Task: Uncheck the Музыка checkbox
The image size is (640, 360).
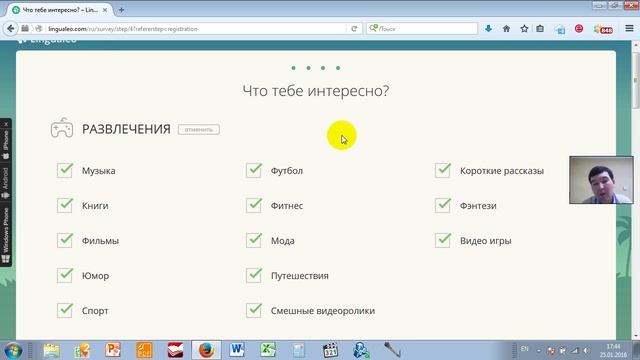Action: click(x=64, y=170)
